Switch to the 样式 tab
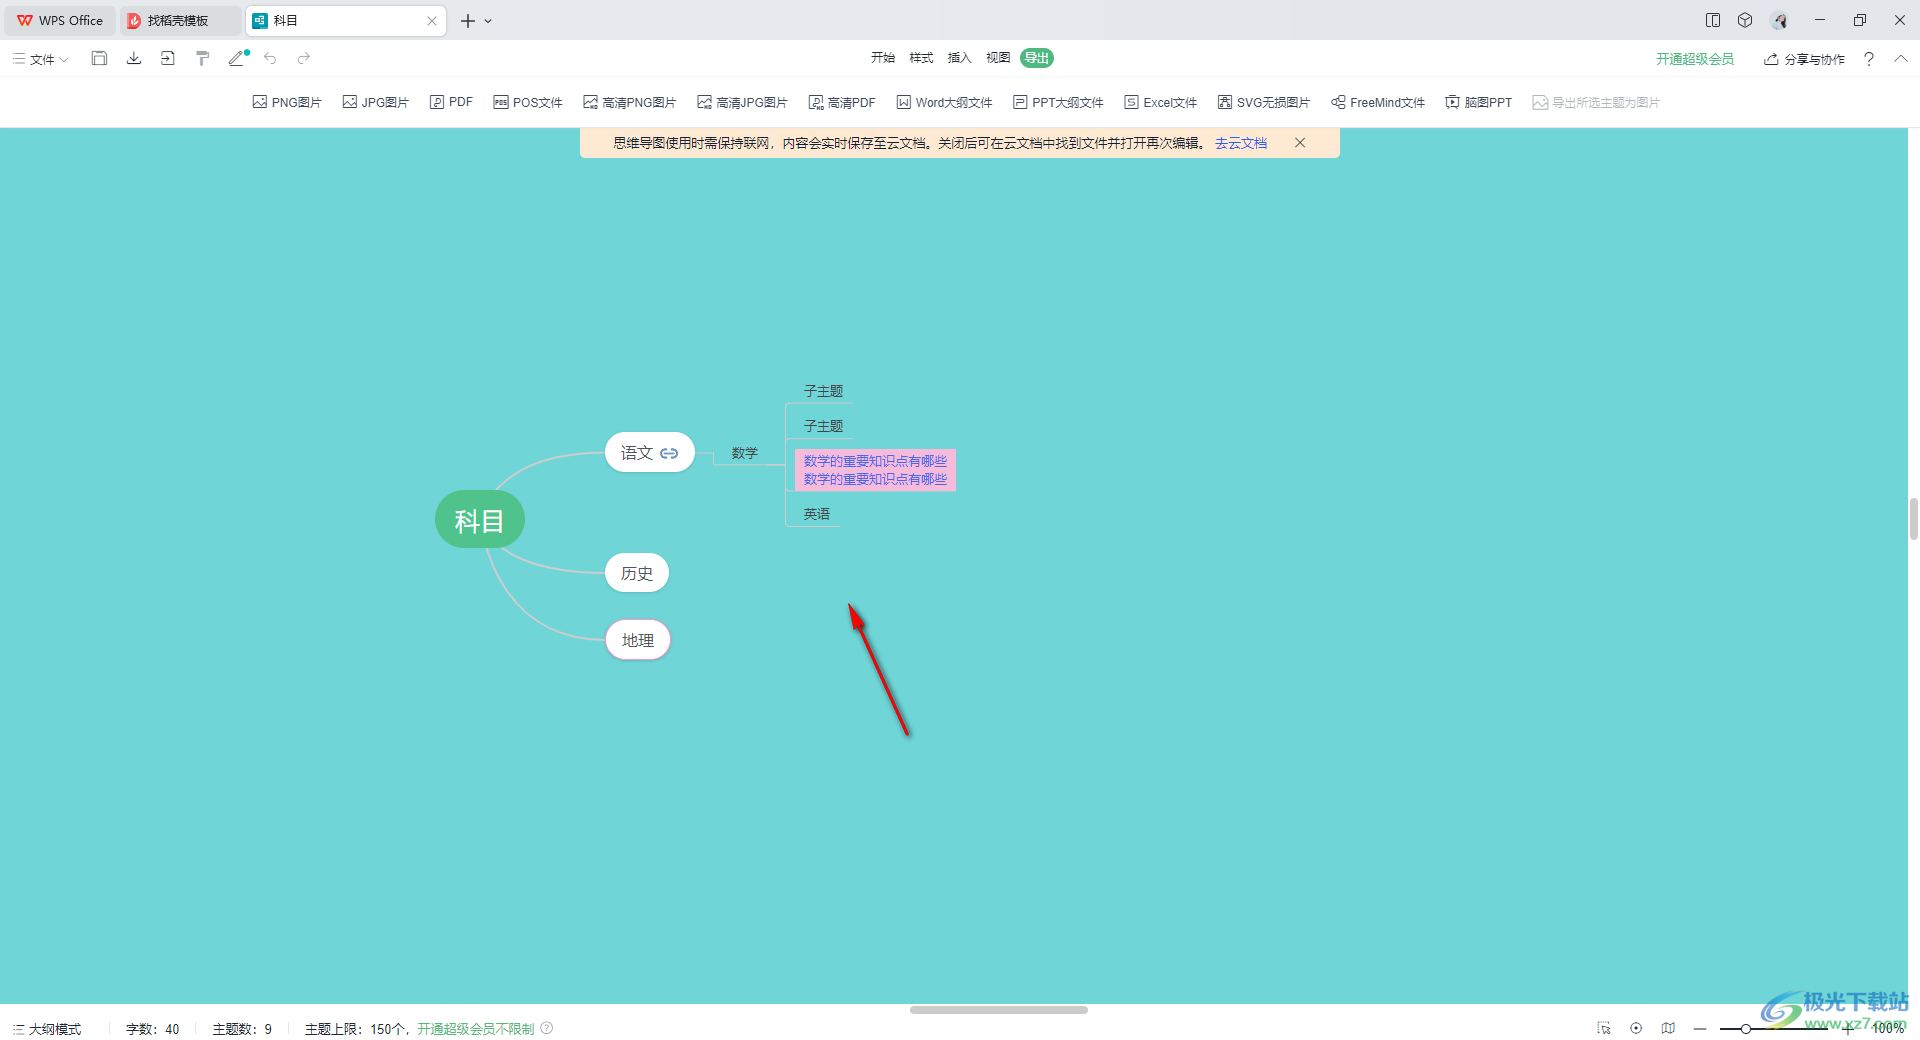The width and height of the screenshot is (1920, 1040). pos(921,58)
